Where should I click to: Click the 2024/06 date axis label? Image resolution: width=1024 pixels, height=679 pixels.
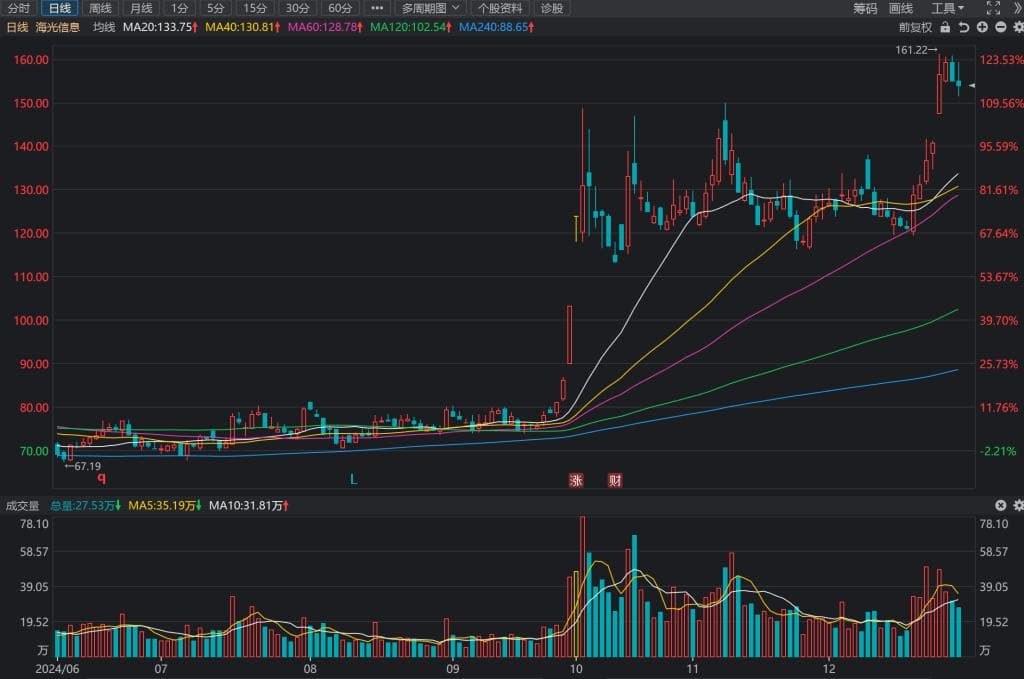(x=57, y=669)
